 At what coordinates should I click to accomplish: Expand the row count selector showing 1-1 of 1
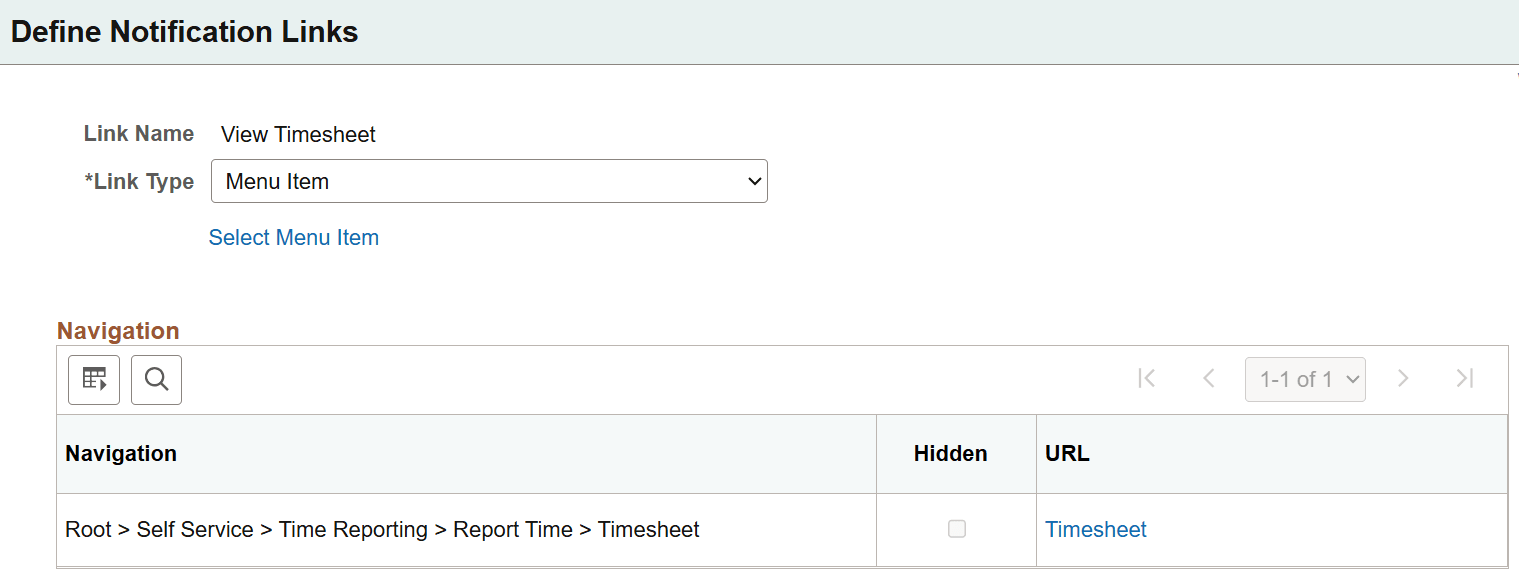[1305, 379]
